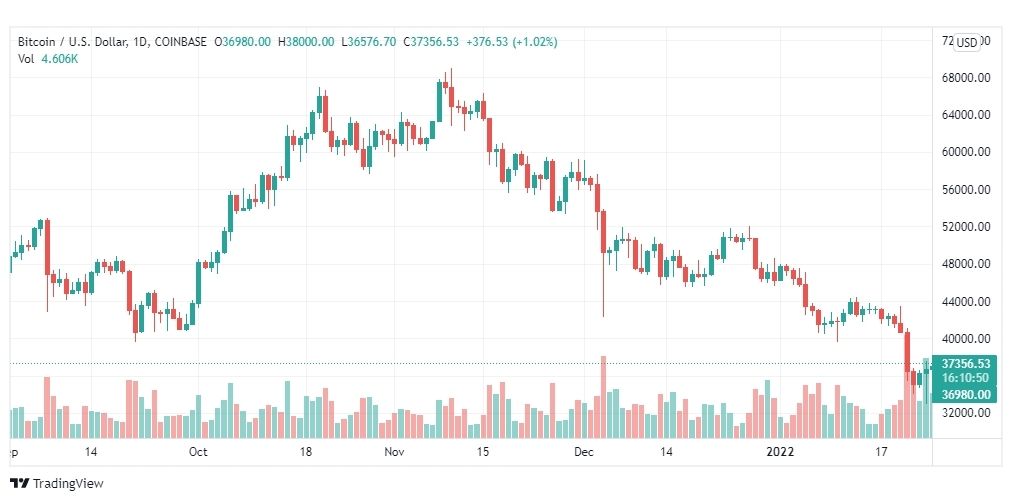Select the Oct marker on time axis

[x=198, y=452]
